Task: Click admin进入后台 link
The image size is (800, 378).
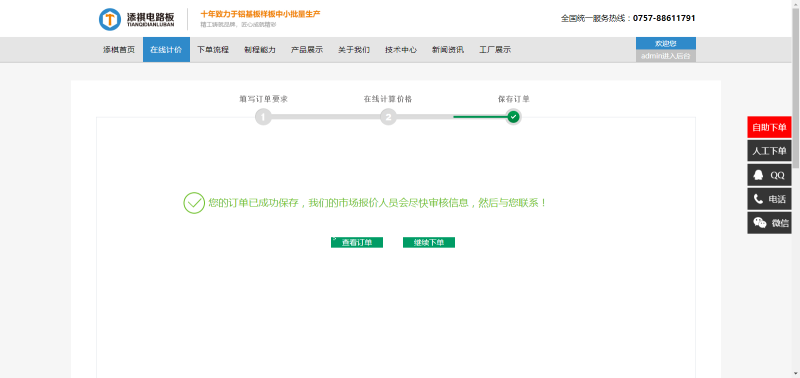Action: [x=666, y=56]
